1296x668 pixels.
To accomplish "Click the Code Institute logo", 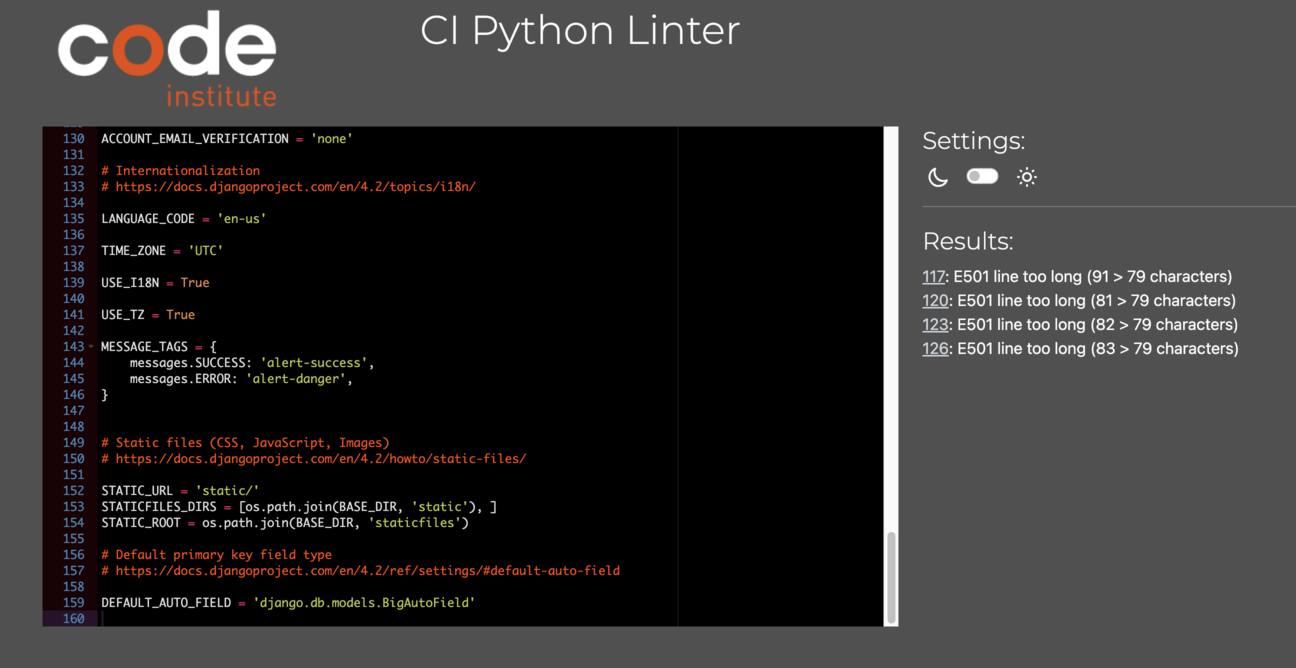I will click(167, 59).
